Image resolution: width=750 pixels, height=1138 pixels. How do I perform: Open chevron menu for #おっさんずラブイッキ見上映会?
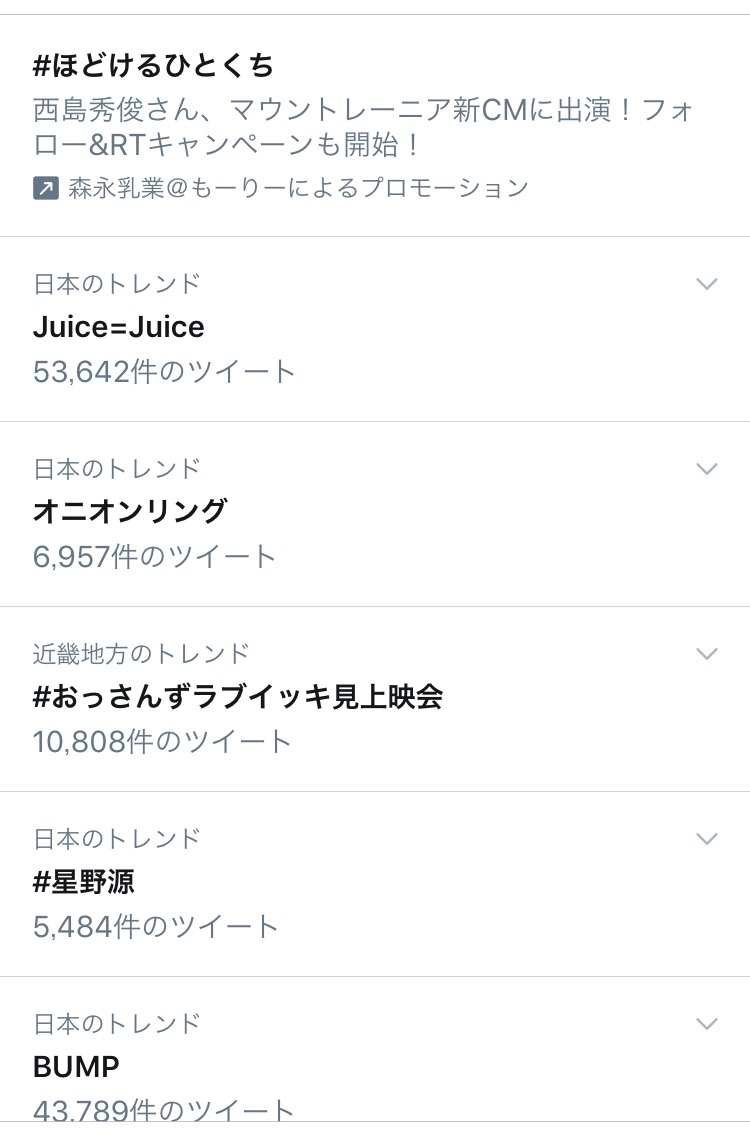tap(706, 654)
